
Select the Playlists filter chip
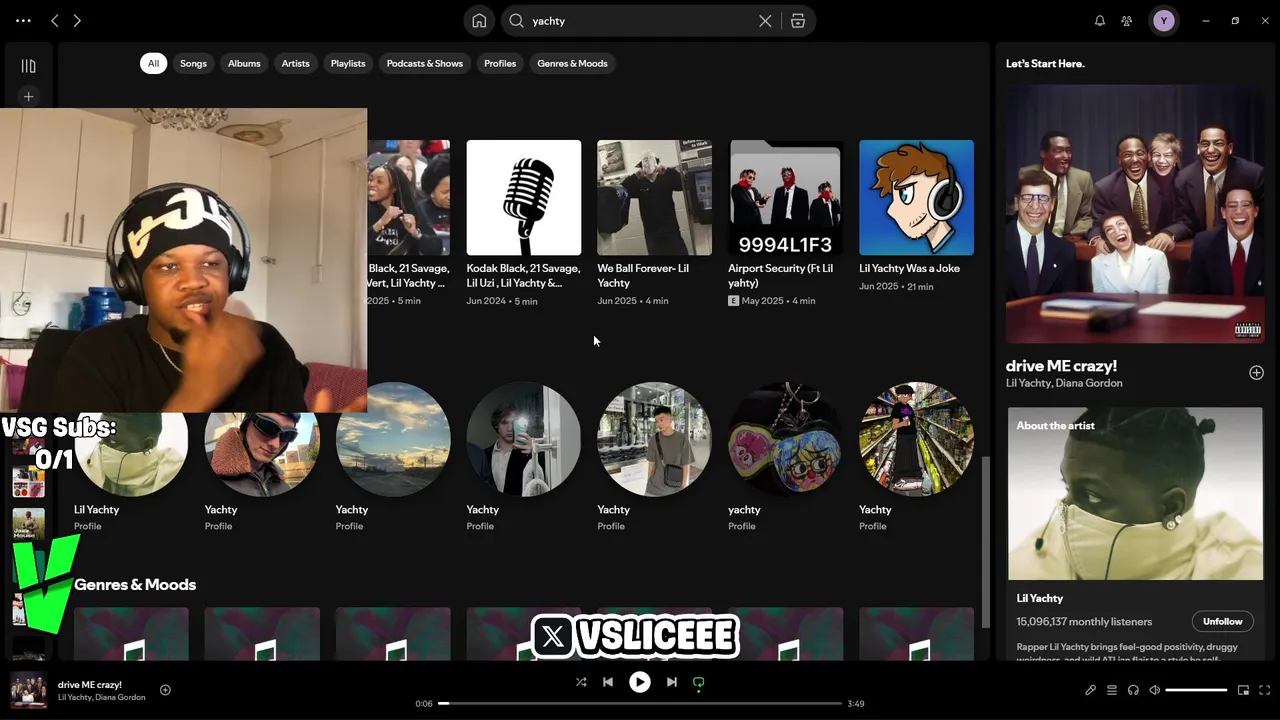[348, 63]
